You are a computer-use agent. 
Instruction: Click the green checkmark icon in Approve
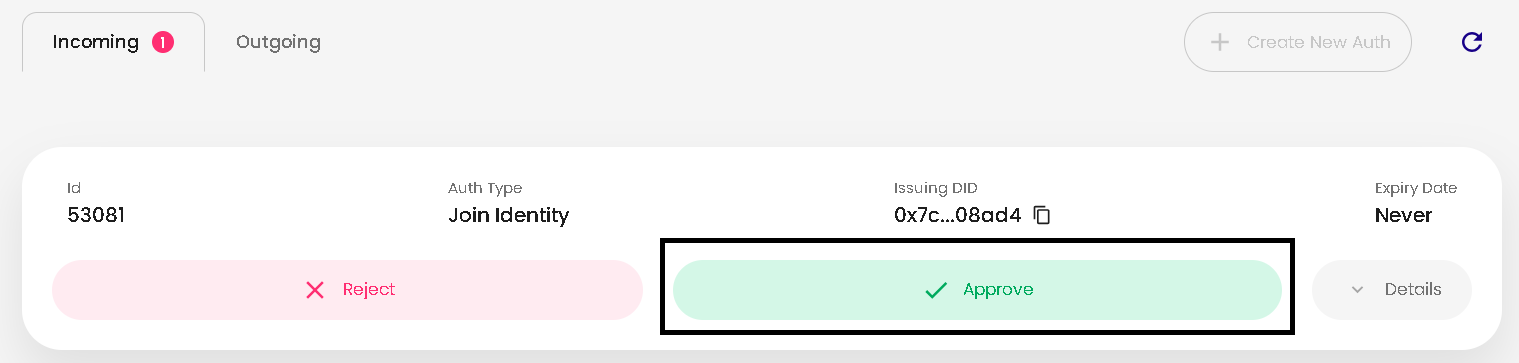pos(936,290)
